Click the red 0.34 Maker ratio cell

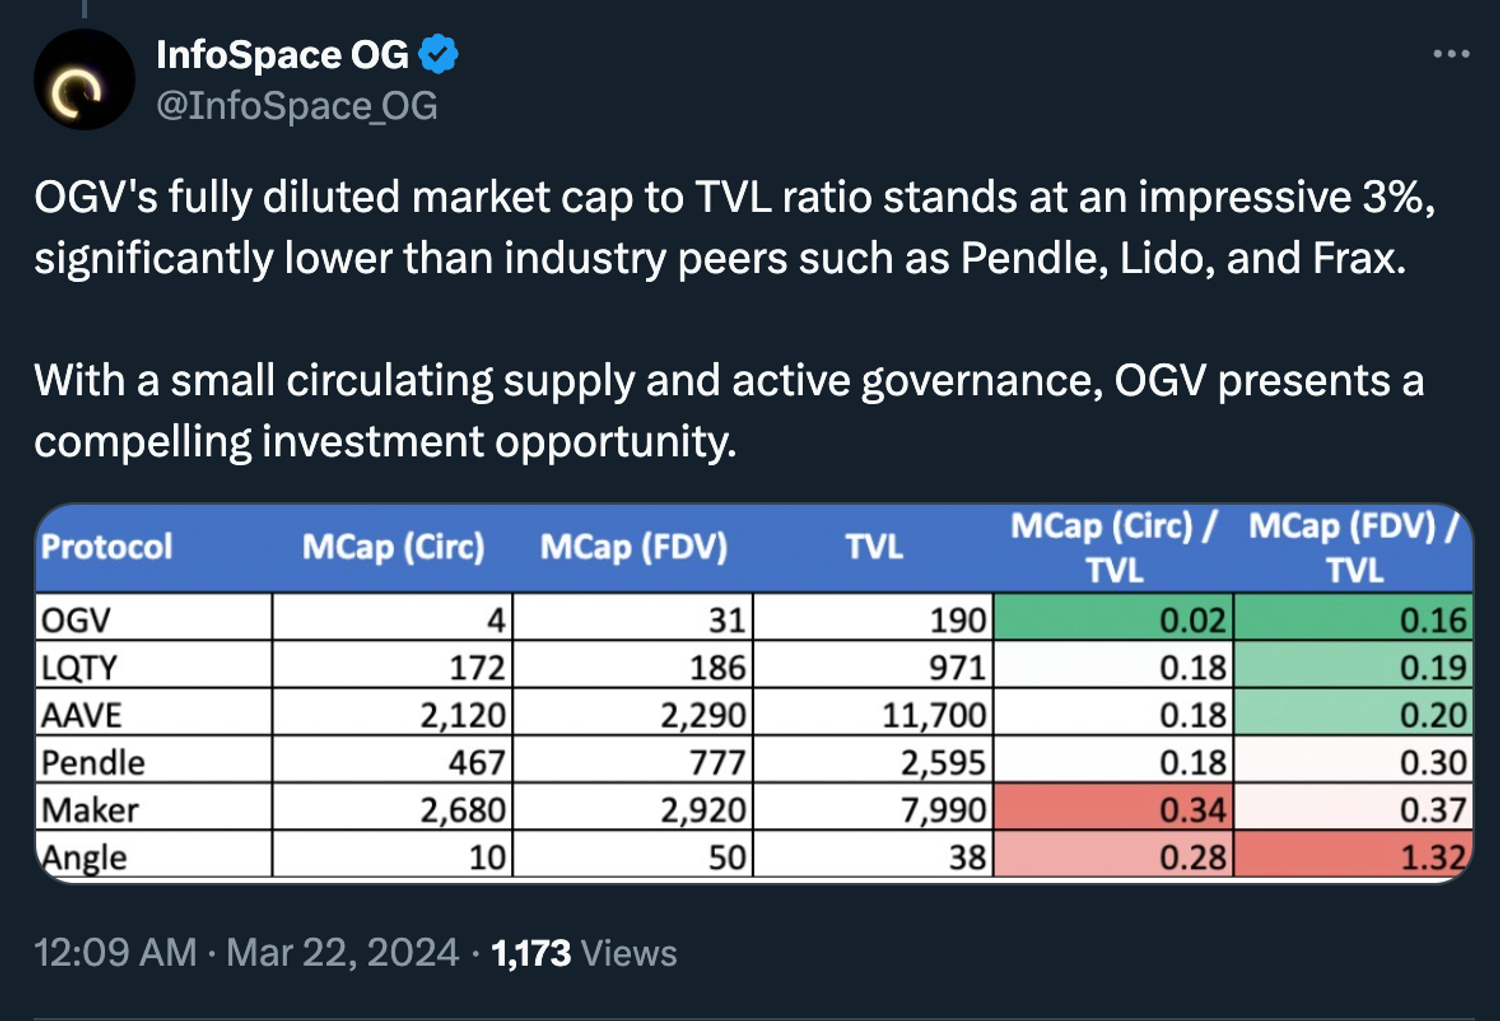tap(1114, 809)
